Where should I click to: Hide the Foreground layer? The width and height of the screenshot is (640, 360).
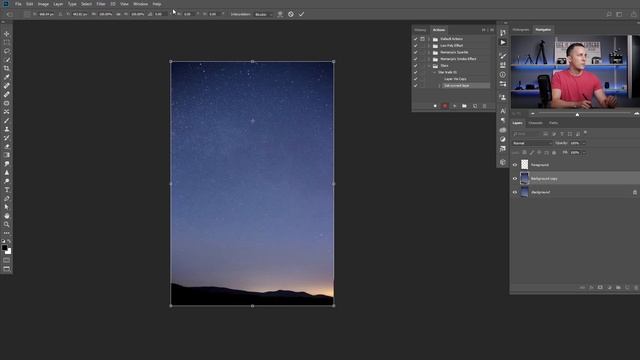click(x=515, y=165)
